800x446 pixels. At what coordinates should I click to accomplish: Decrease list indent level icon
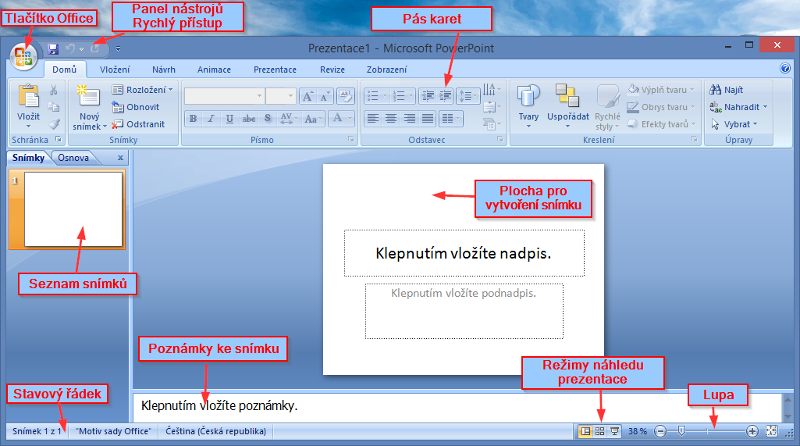428,96
